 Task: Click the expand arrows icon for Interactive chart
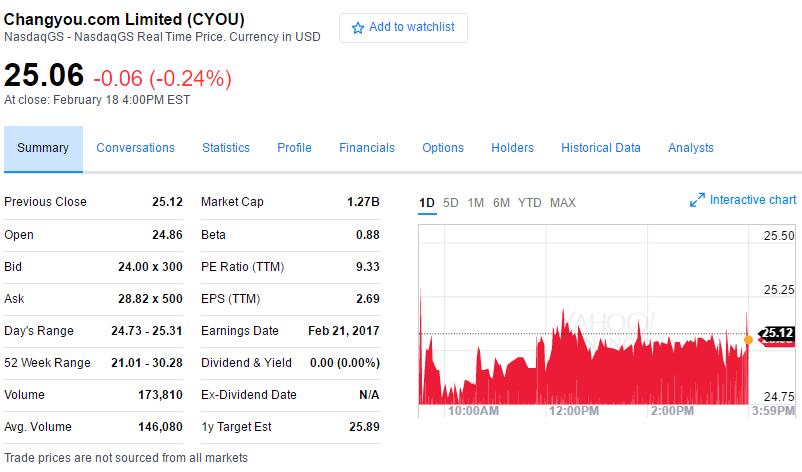point(697,200)
